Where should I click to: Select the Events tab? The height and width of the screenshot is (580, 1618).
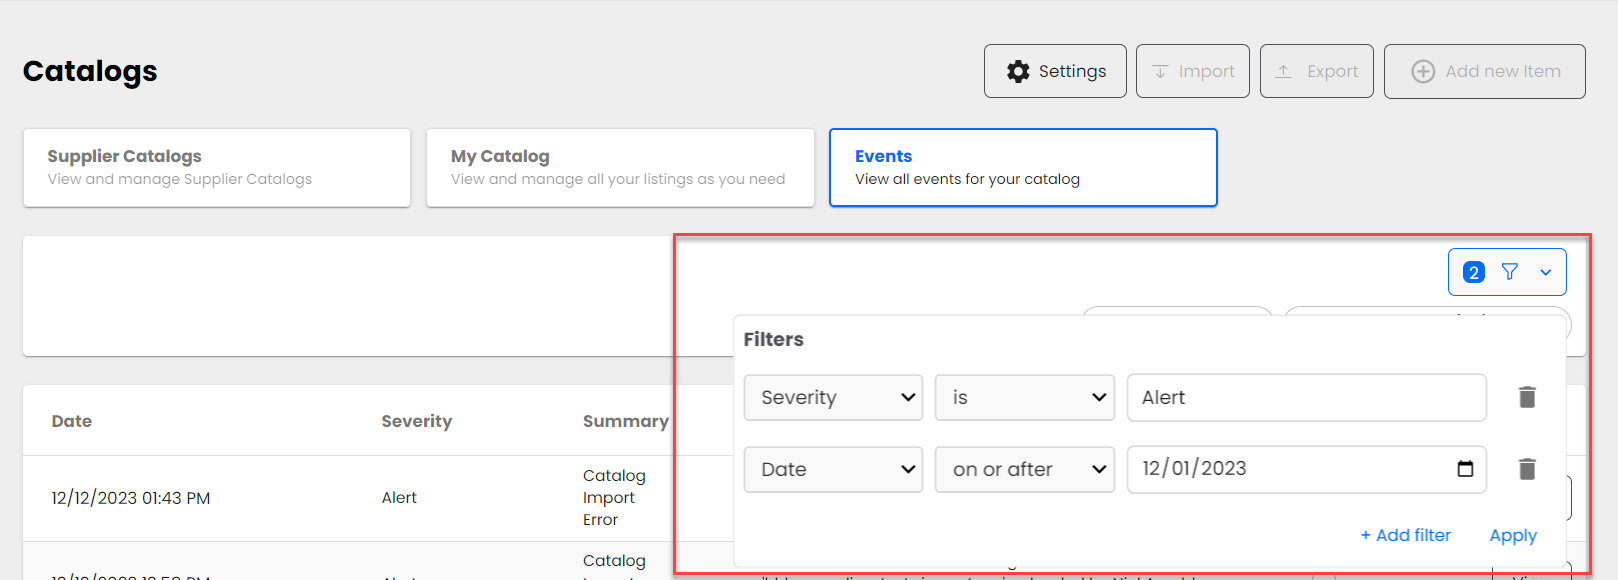(x=1022, y=167)
